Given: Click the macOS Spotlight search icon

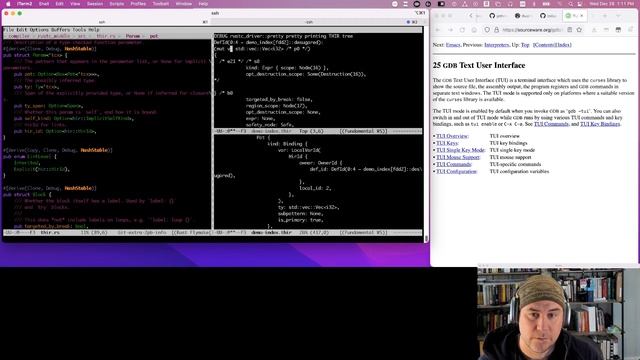Looking at the screenshot, I should pyautogui.click(x=571, y=4).
